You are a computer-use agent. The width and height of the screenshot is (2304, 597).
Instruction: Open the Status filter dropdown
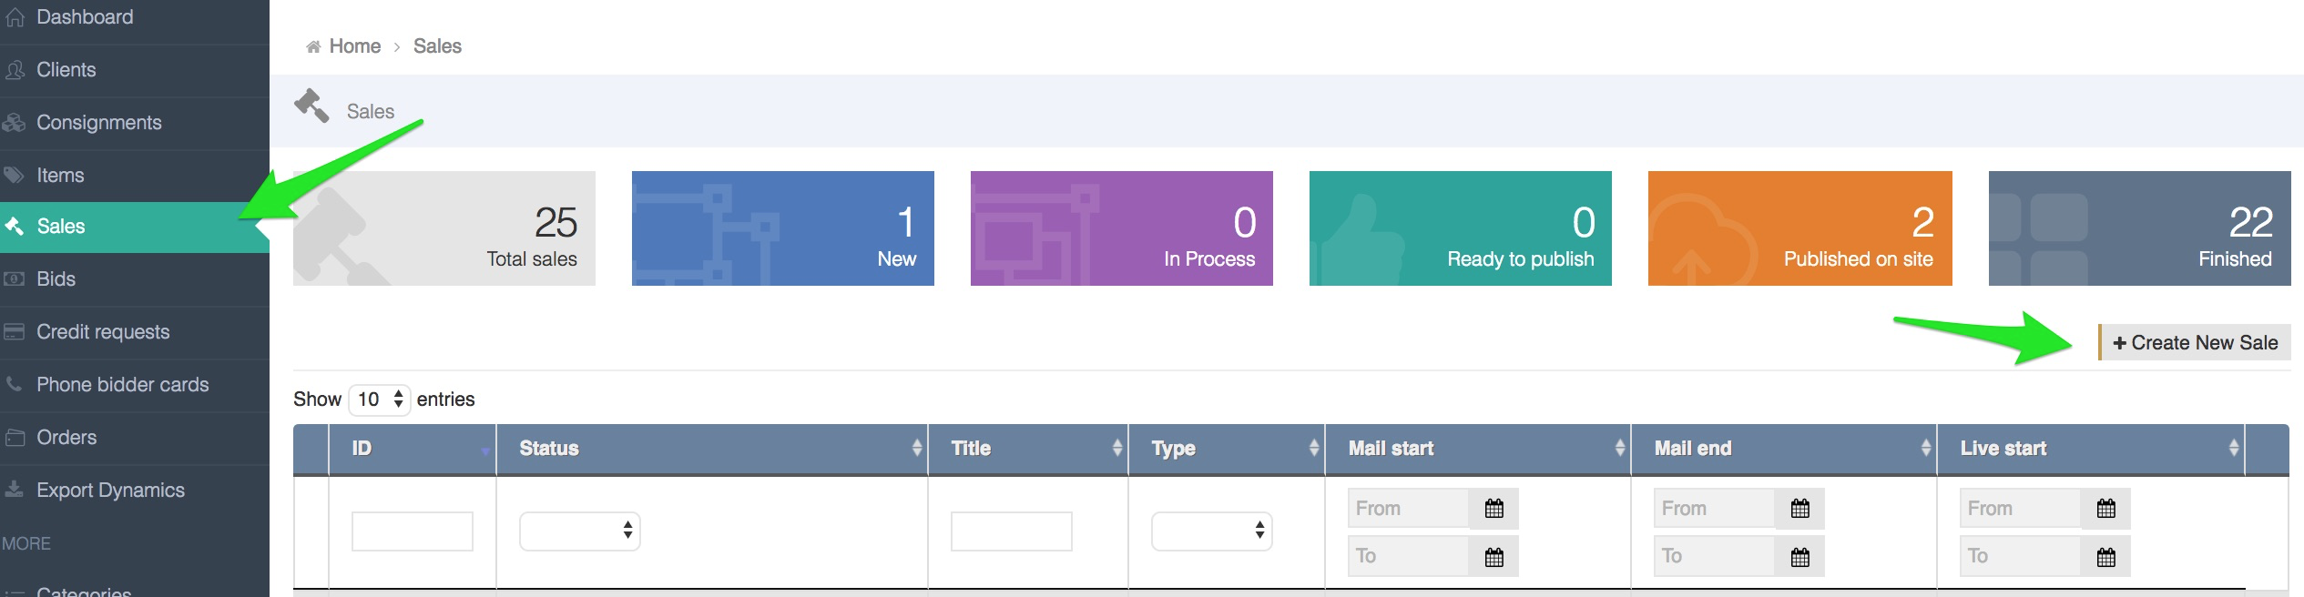point(580,531)
